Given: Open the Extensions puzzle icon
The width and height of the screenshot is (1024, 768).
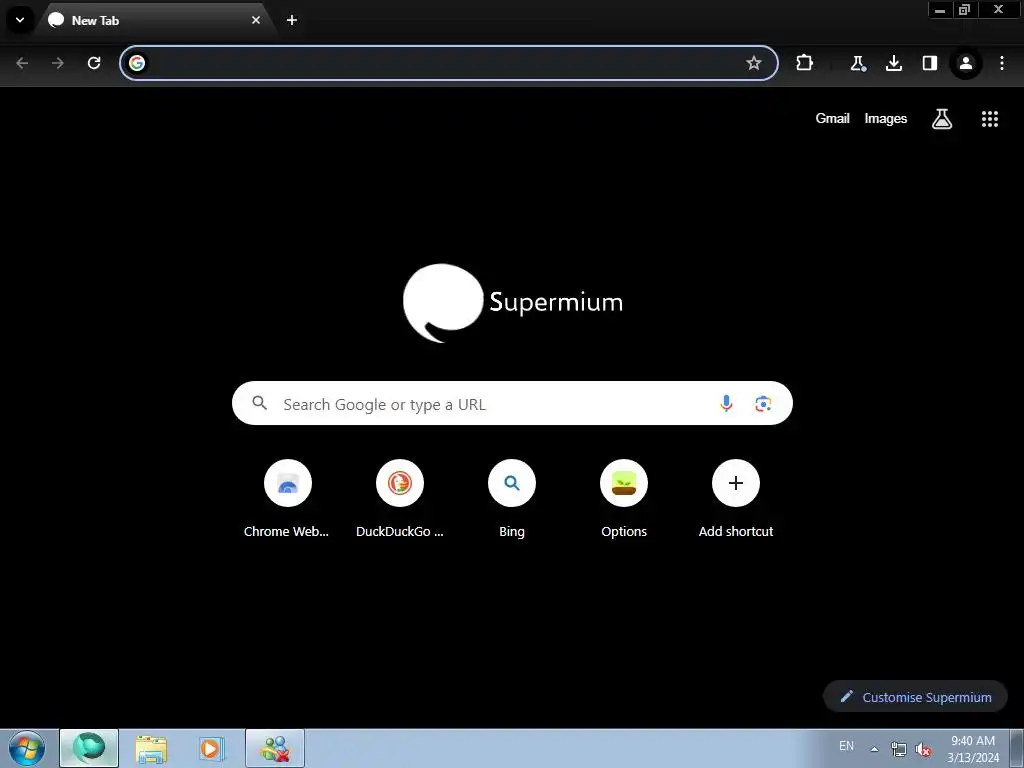Looking at the screenshot, I should [x=805, y=63].
